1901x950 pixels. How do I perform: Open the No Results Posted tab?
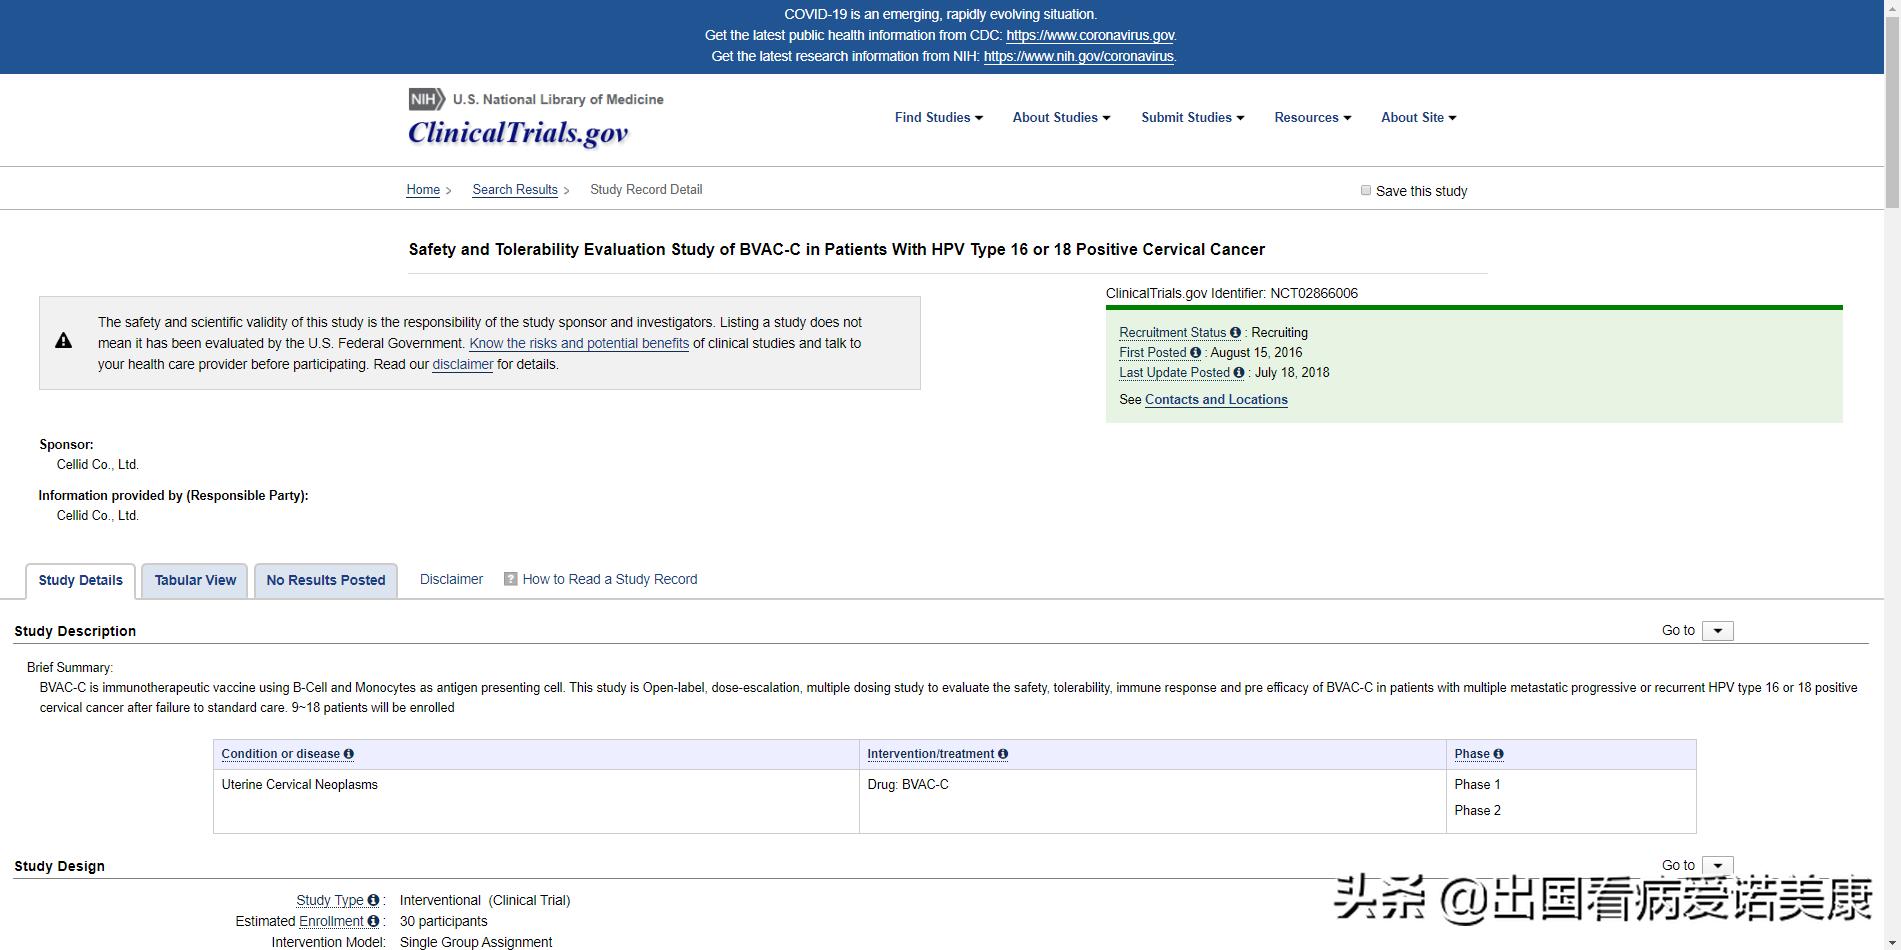[x=326, y=581]
